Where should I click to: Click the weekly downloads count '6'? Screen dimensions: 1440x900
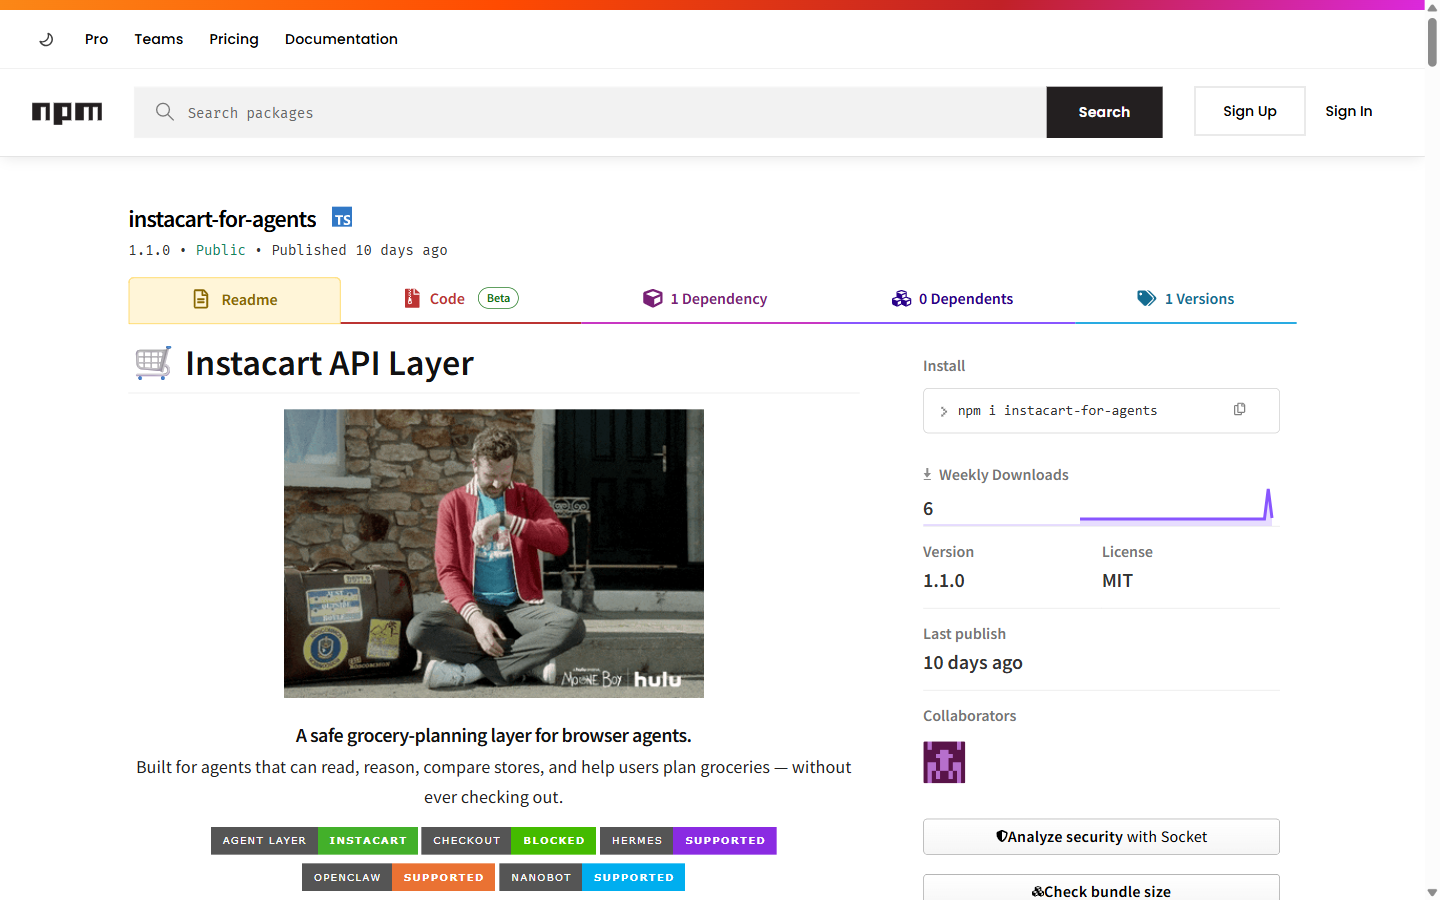[928, 509]
